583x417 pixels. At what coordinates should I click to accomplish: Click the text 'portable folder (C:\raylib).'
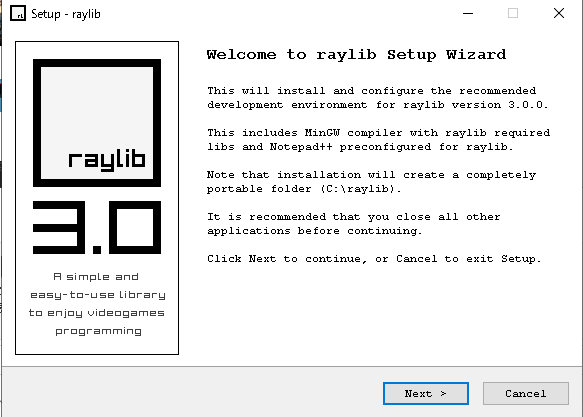304,189
